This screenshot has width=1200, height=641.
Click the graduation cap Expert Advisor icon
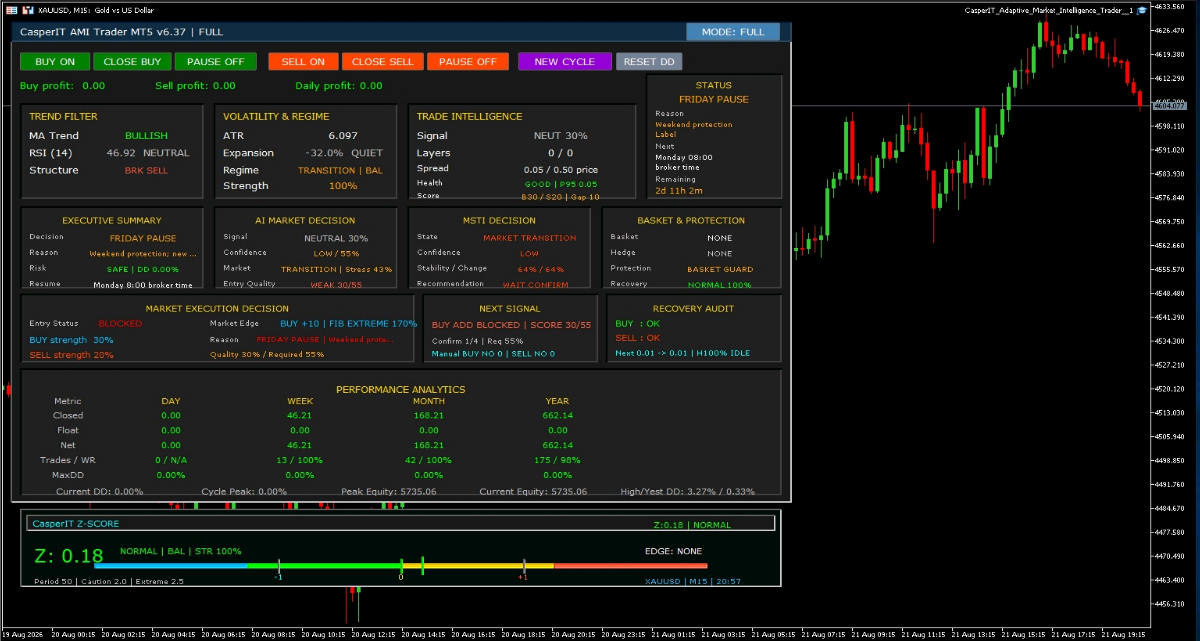1144,10
